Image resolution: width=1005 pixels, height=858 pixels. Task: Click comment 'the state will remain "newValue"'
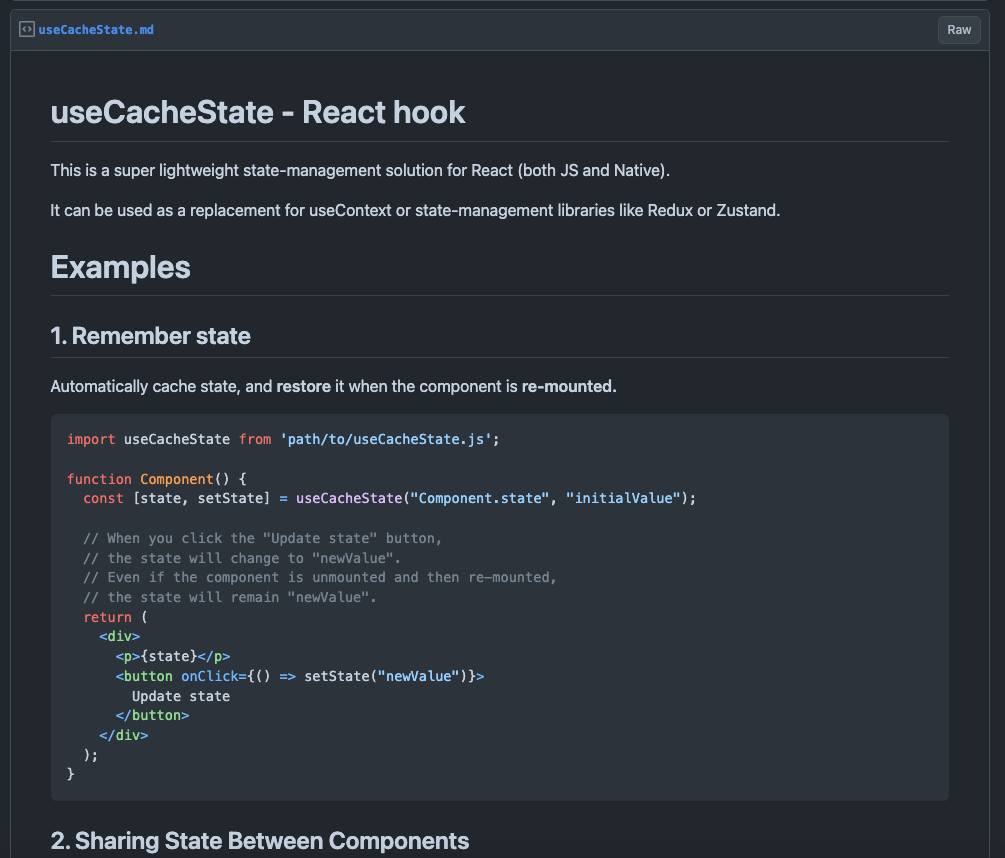pos(230,597)
